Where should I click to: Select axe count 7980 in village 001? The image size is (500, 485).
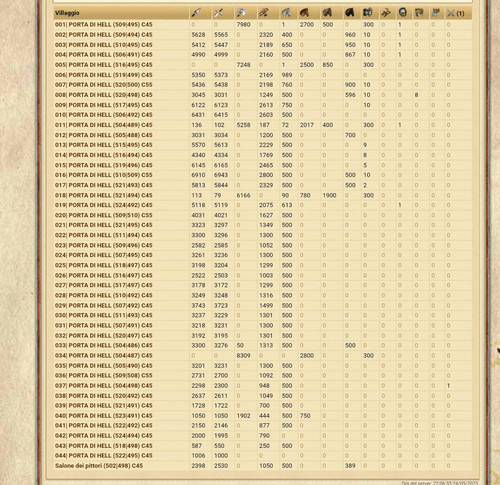click(243, 25)
